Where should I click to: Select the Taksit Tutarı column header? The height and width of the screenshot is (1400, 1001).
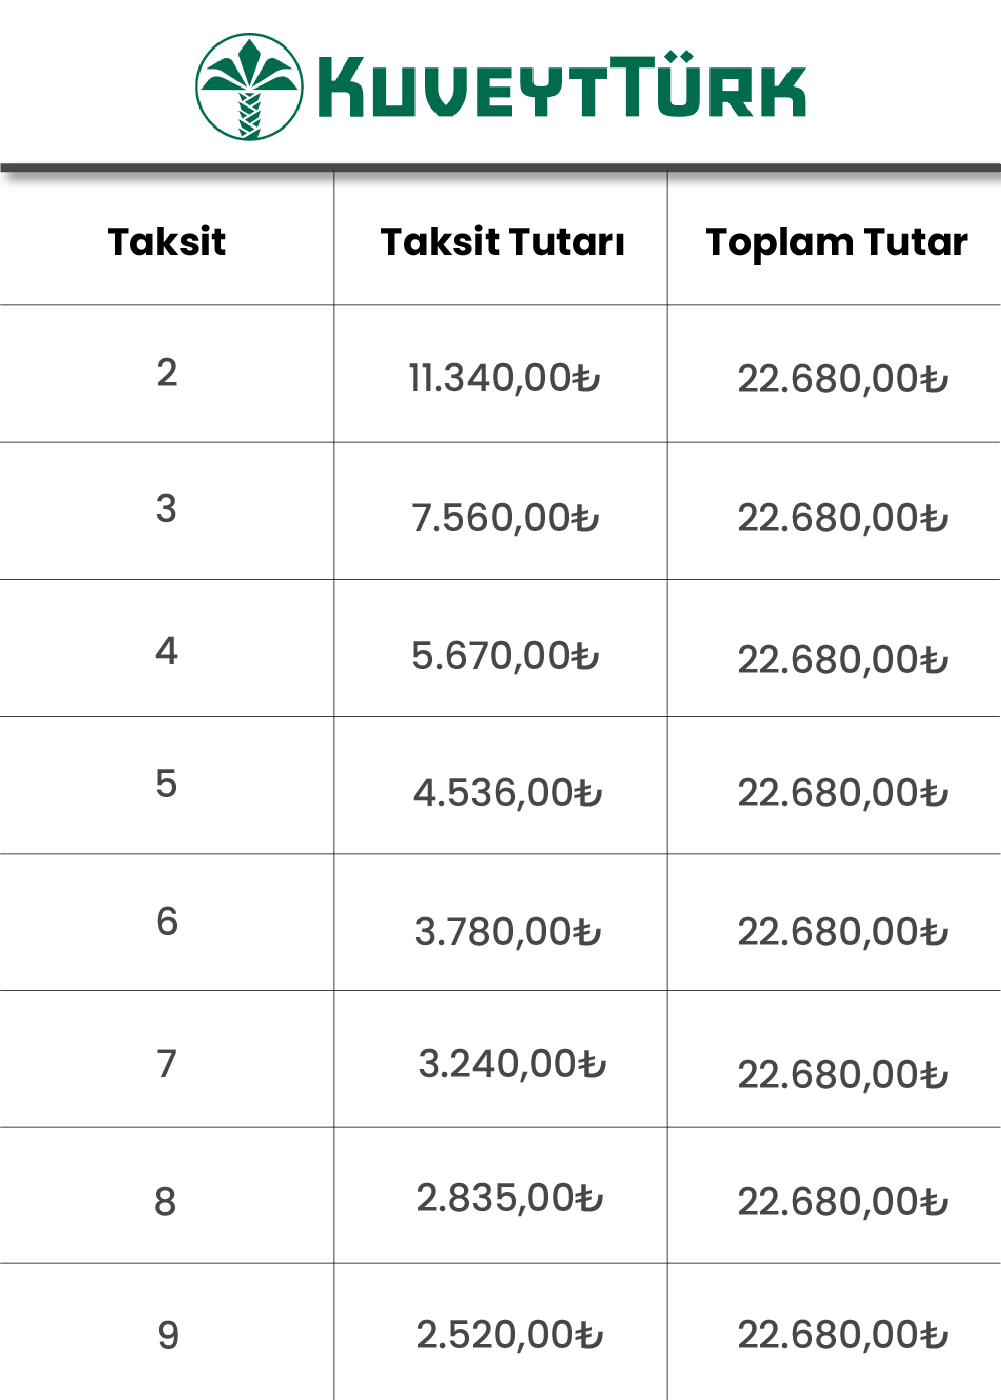[503, 242]
